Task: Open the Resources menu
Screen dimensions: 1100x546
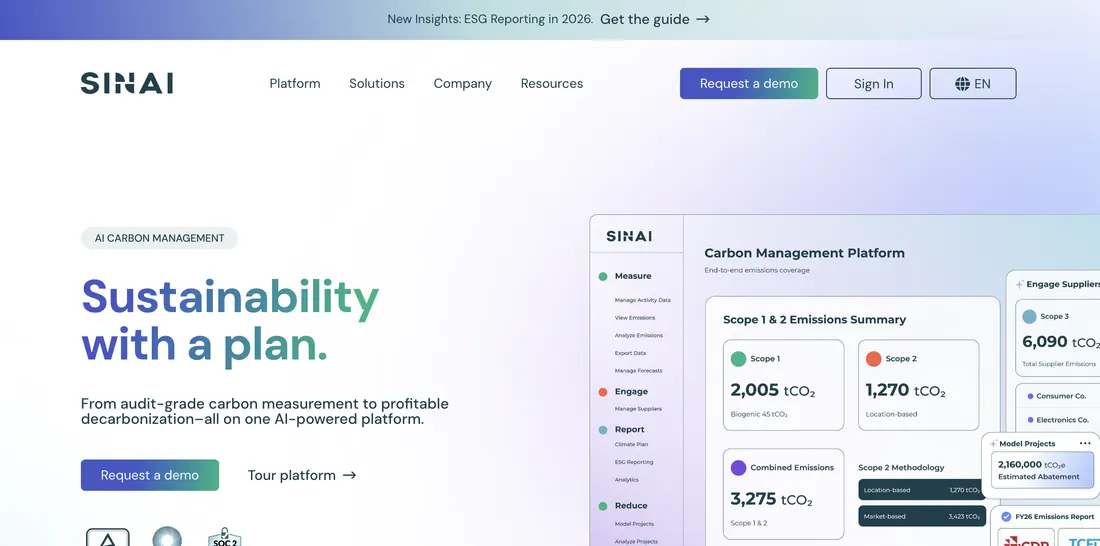Action: coord(551,84)
